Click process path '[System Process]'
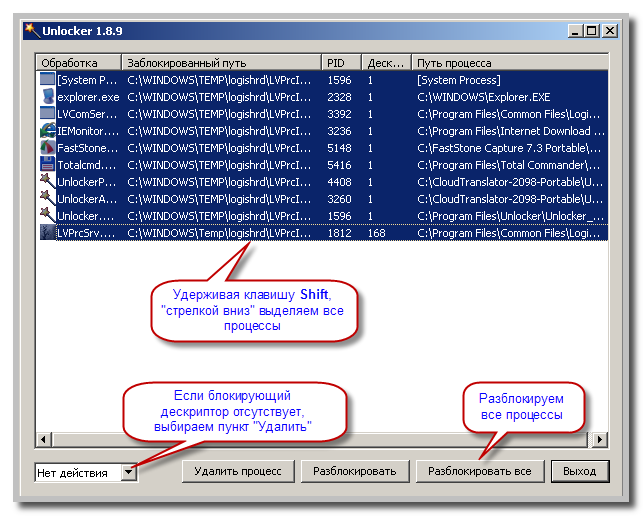Screen dimensions: 643x516 pyautogui.click(x=458, y=80)
